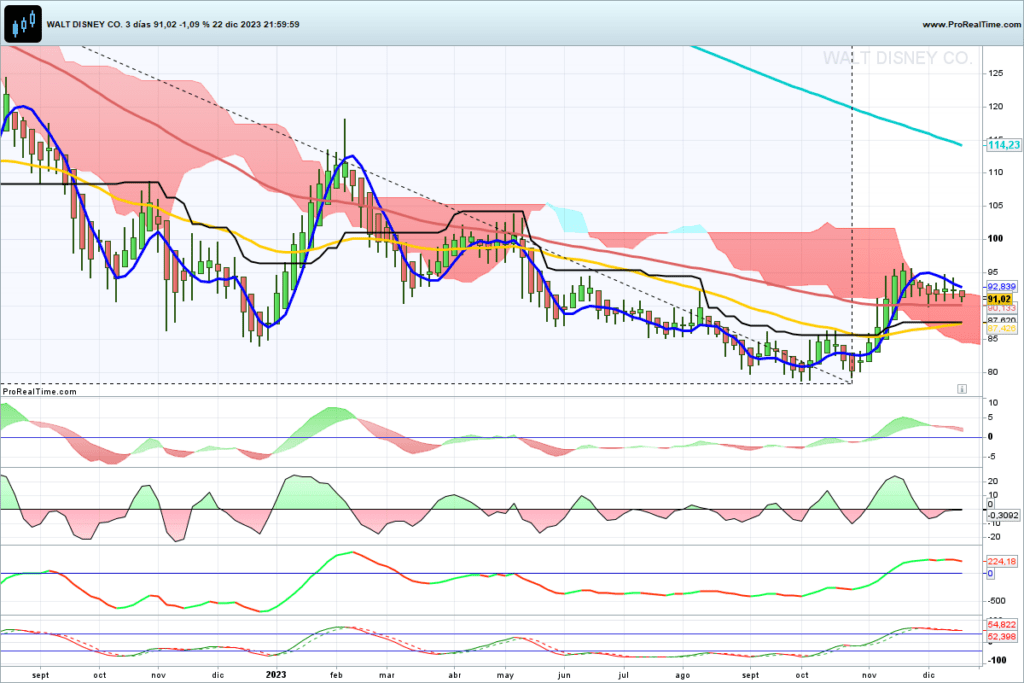1024x683 pixels.
Task: Click the 2023 year label on time axis
Action: [x=276, y=675]
